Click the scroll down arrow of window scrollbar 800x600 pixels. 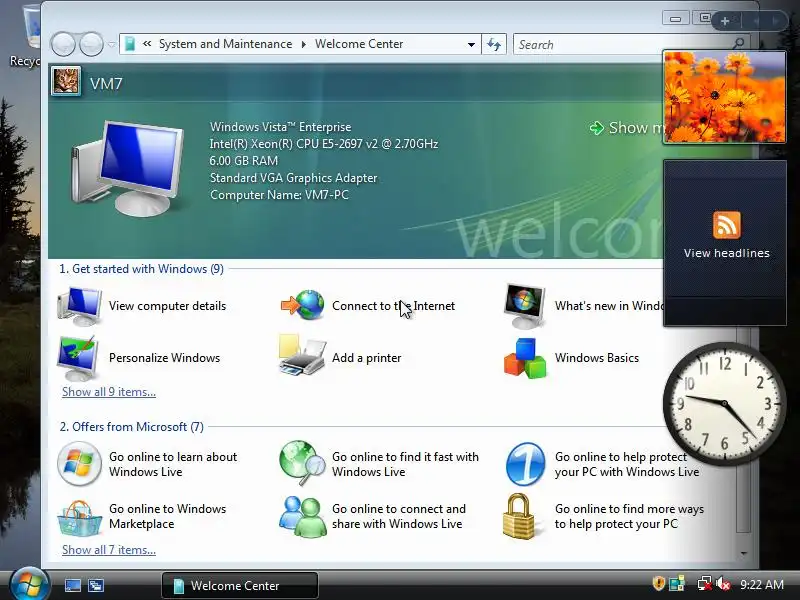(744, 553)
